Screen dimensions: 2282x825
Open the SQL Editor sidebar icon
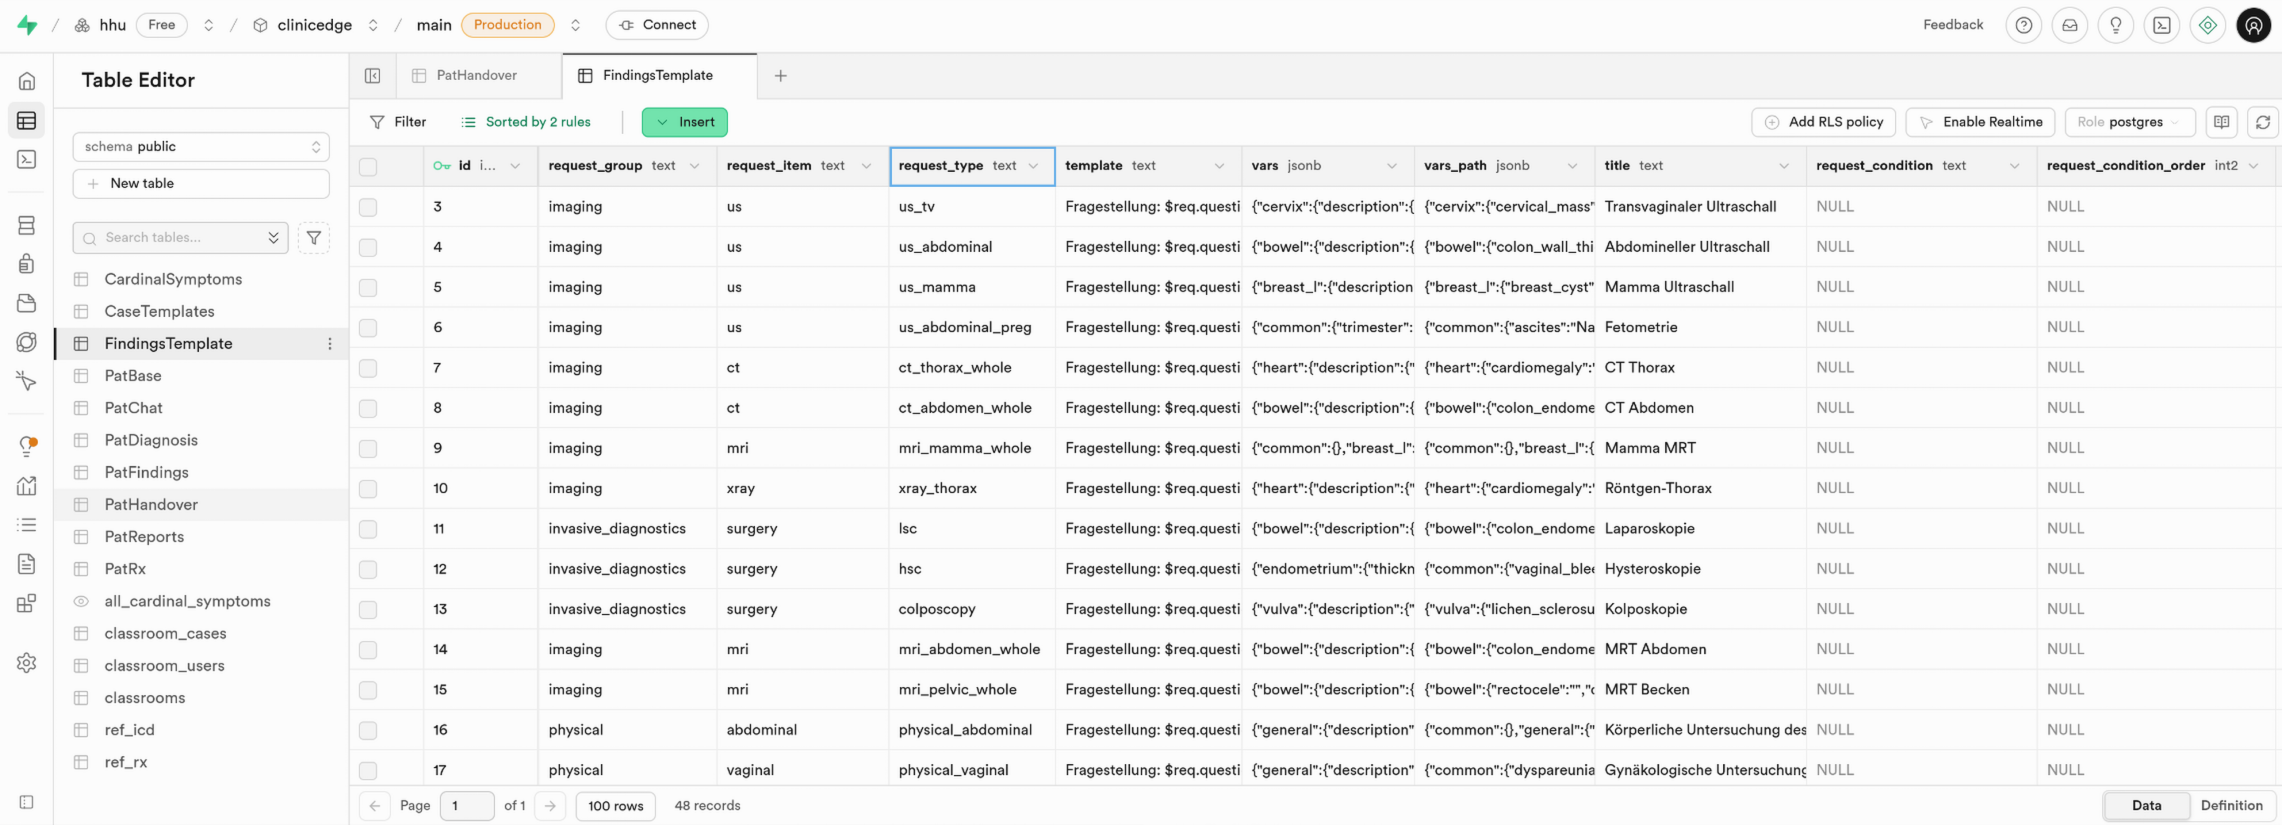(27, 159)
